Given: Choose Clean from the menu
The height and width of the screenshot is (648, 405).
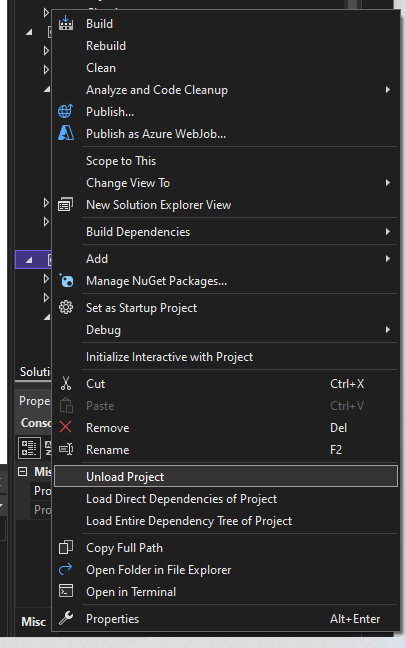Looking at the screenshot, I should coord(226,68).
